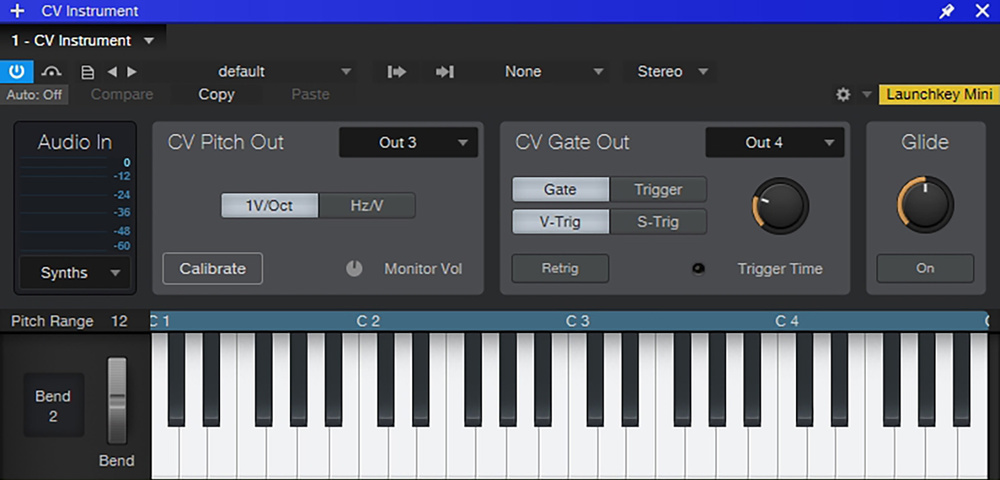
Task: Click the pitch Bend wheel slider
Action: click(x=118, y=400)
